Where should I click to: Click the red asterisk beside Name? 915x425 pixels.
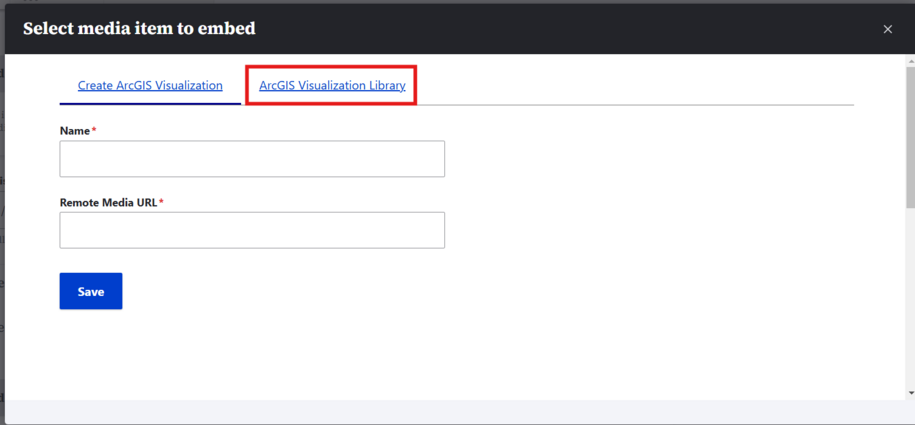94,131
